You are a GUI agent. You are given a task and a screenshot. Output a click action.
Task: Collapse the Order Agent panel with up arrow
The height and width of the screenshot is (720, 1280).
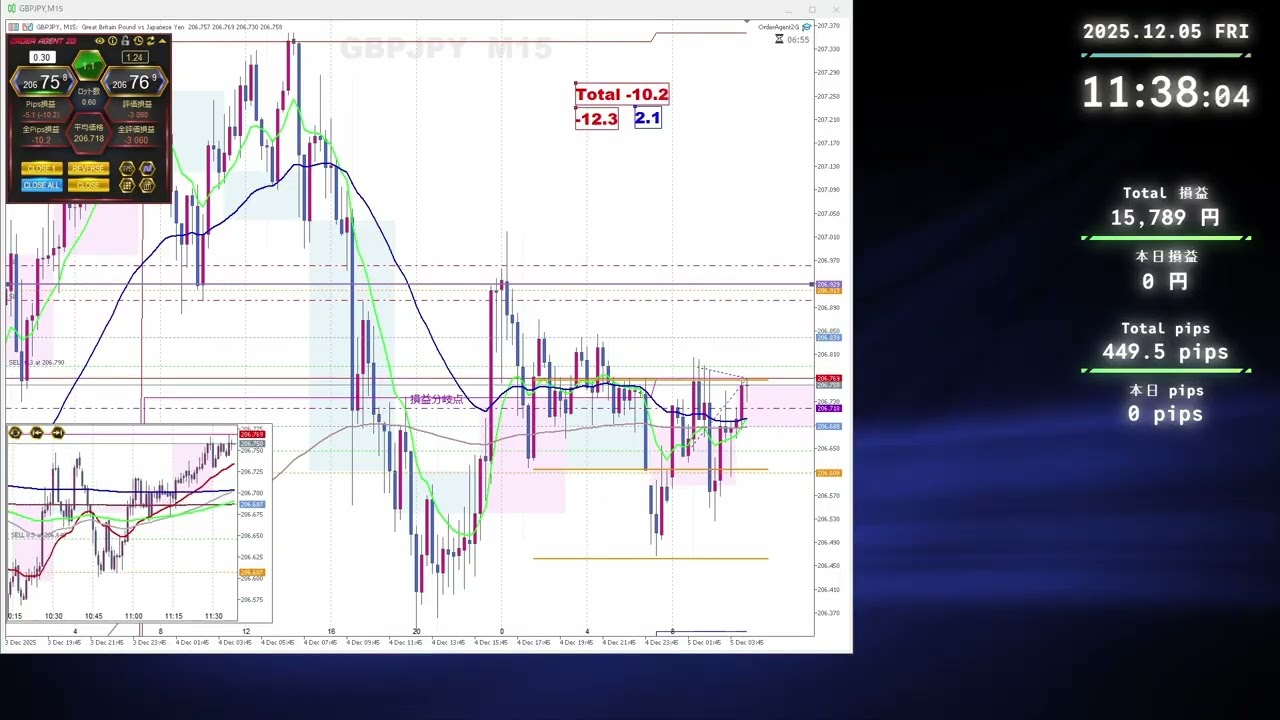(x=163, y=41)
